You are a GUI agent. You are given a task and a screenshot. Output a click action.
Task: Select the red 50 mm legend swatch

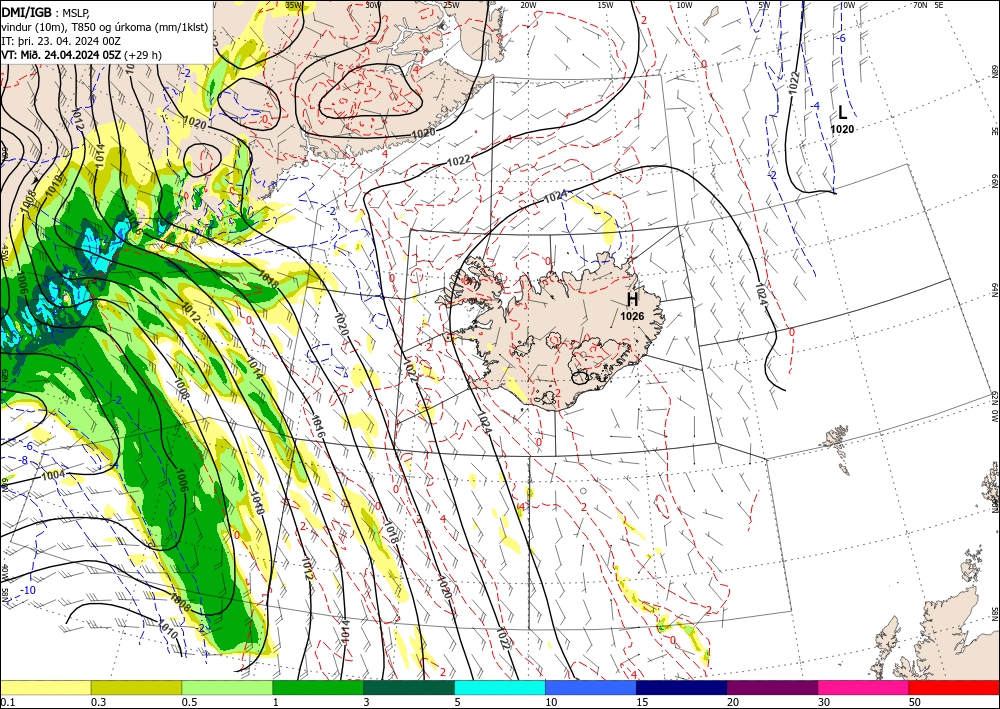(954, 687)
